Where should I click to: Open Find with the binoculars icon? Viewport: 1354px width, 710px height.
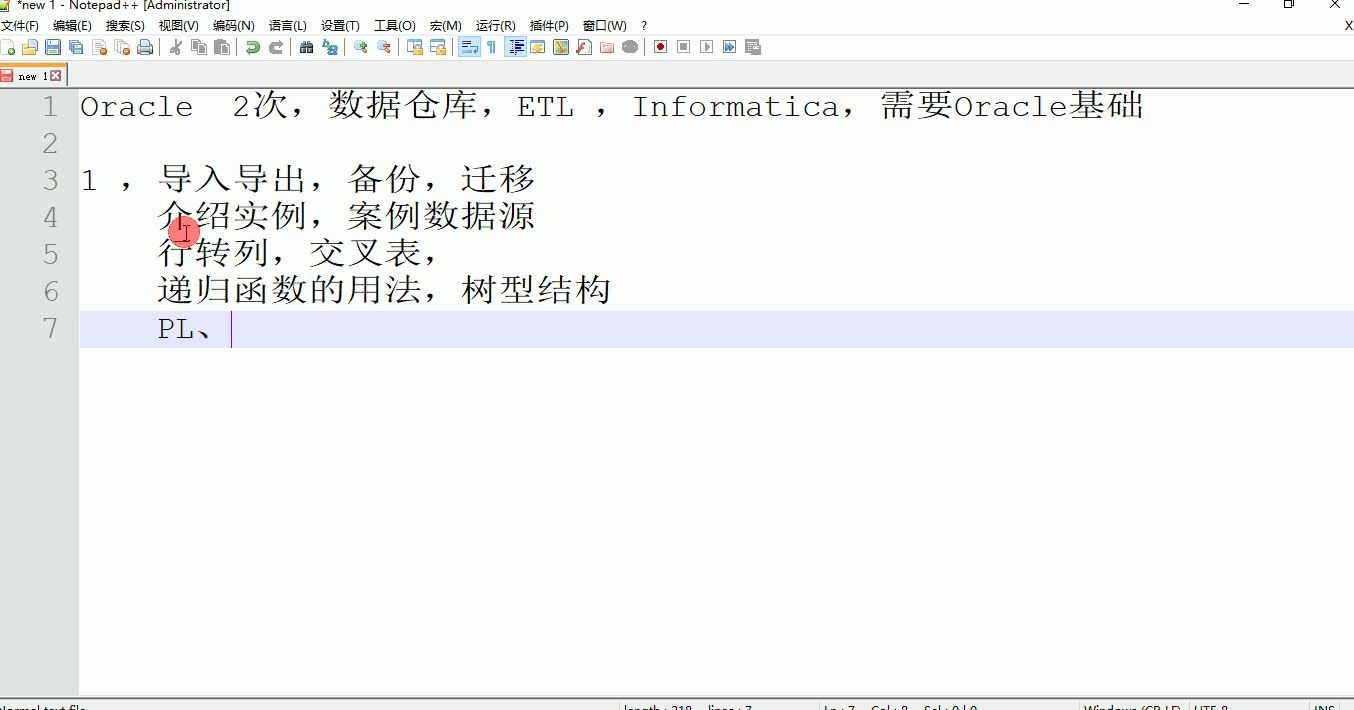[307, 47]
